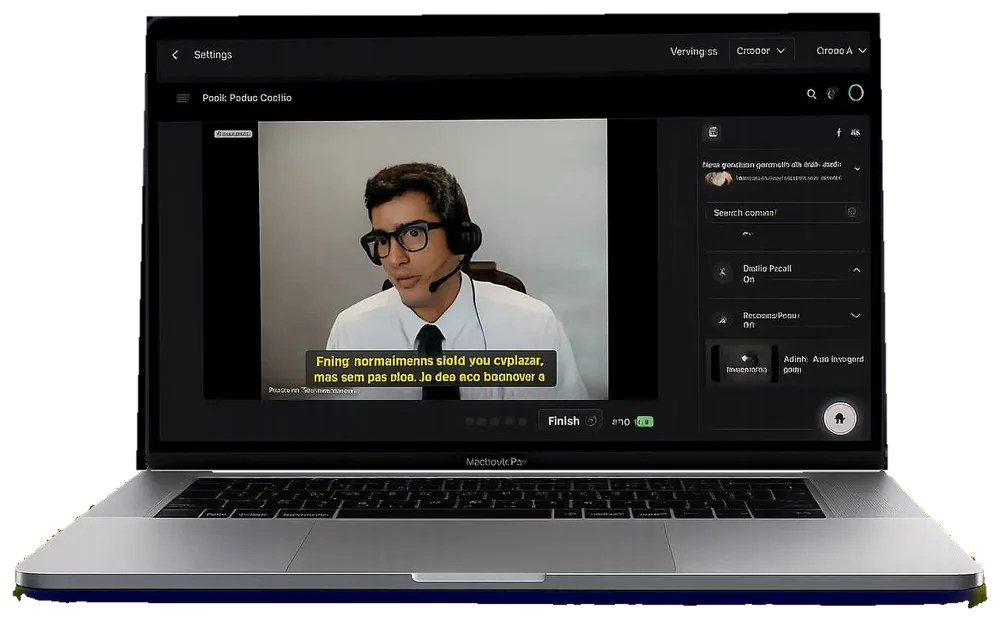The image size is (1000, 621).
Task: Click the round dark icon next to search
Action: pyautogui.click(x=832, y=94)
